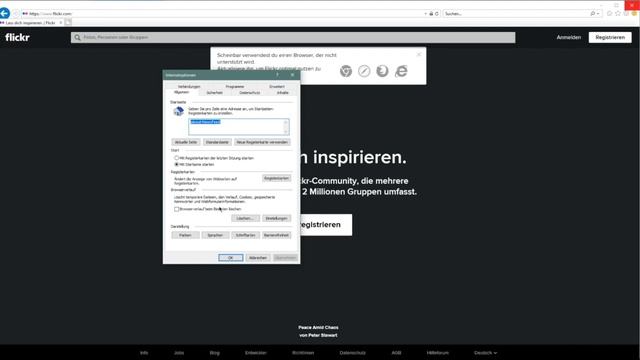Click the Chrome browser icon in warning banner
This screenshot has width=640, height=360.
(x=346, y=71)
